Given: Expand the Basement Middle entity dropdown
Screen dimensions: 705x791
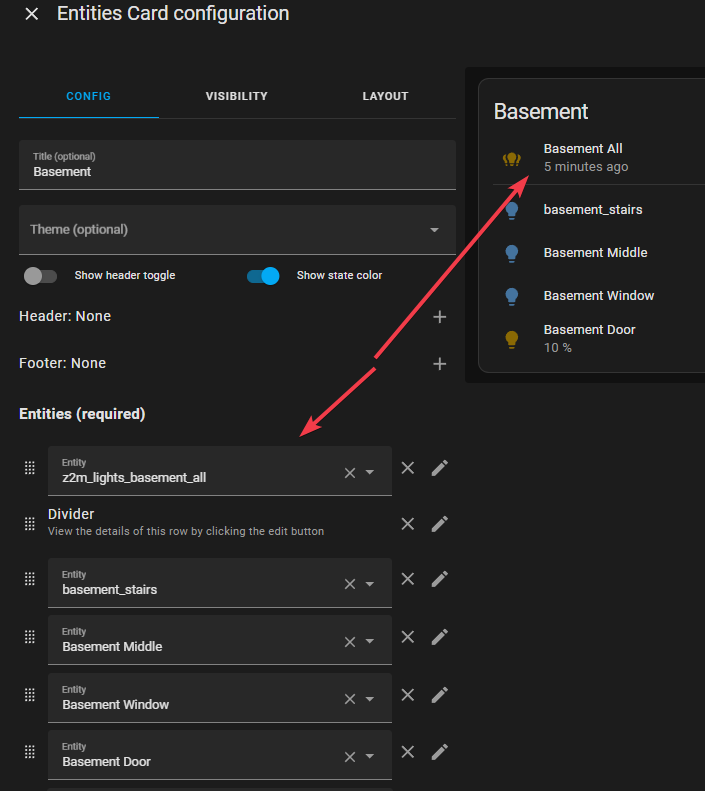Looking at the screenshot, I should [x=370, y=641].
